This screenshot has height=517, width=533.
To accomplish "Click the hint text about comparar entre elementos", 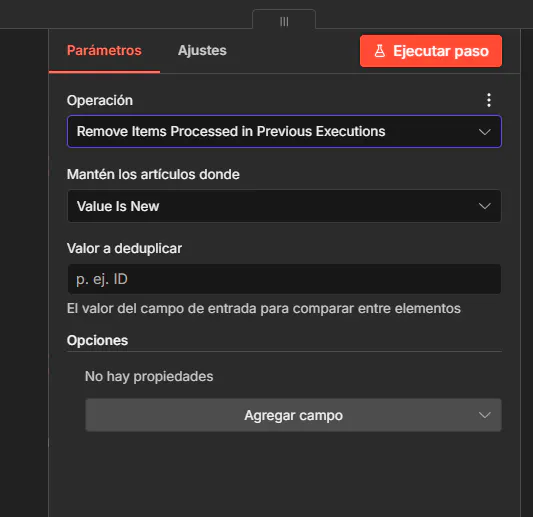I will click(x=264, y=309).
